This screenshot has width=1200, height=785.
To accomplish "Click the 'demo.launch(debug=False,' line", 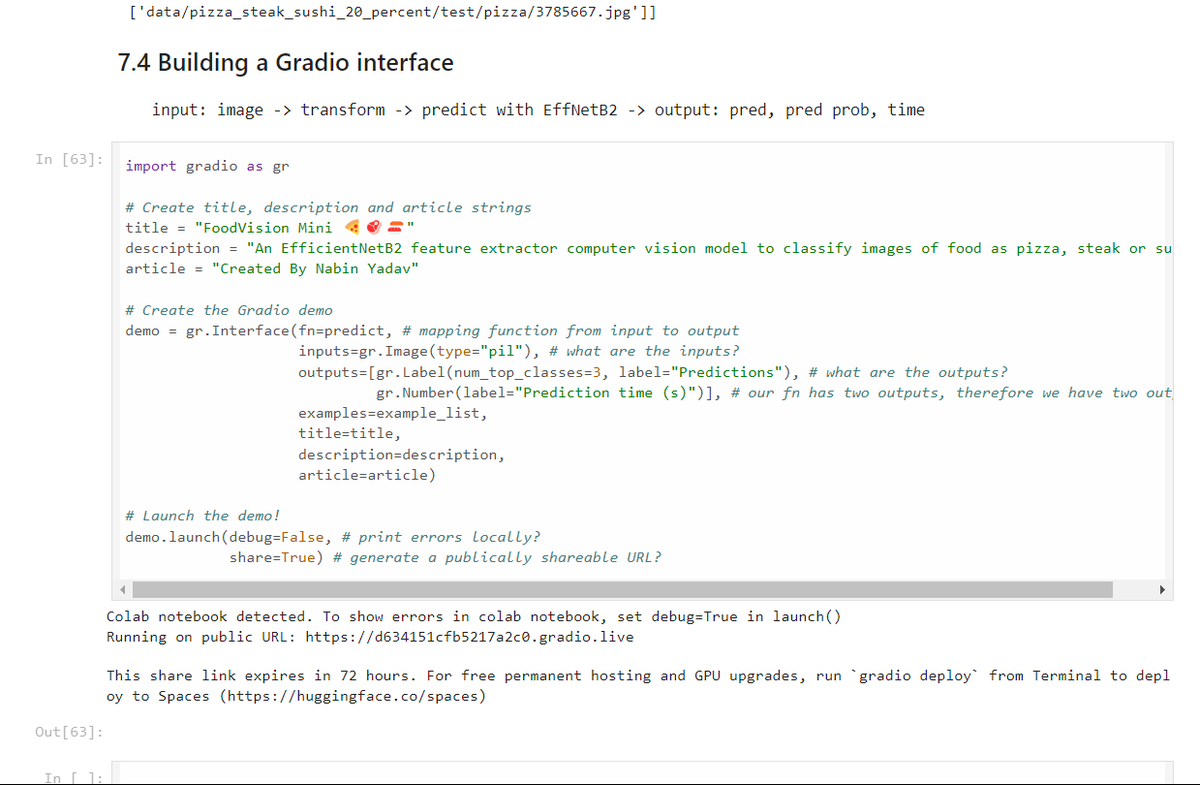I will 333,537.
